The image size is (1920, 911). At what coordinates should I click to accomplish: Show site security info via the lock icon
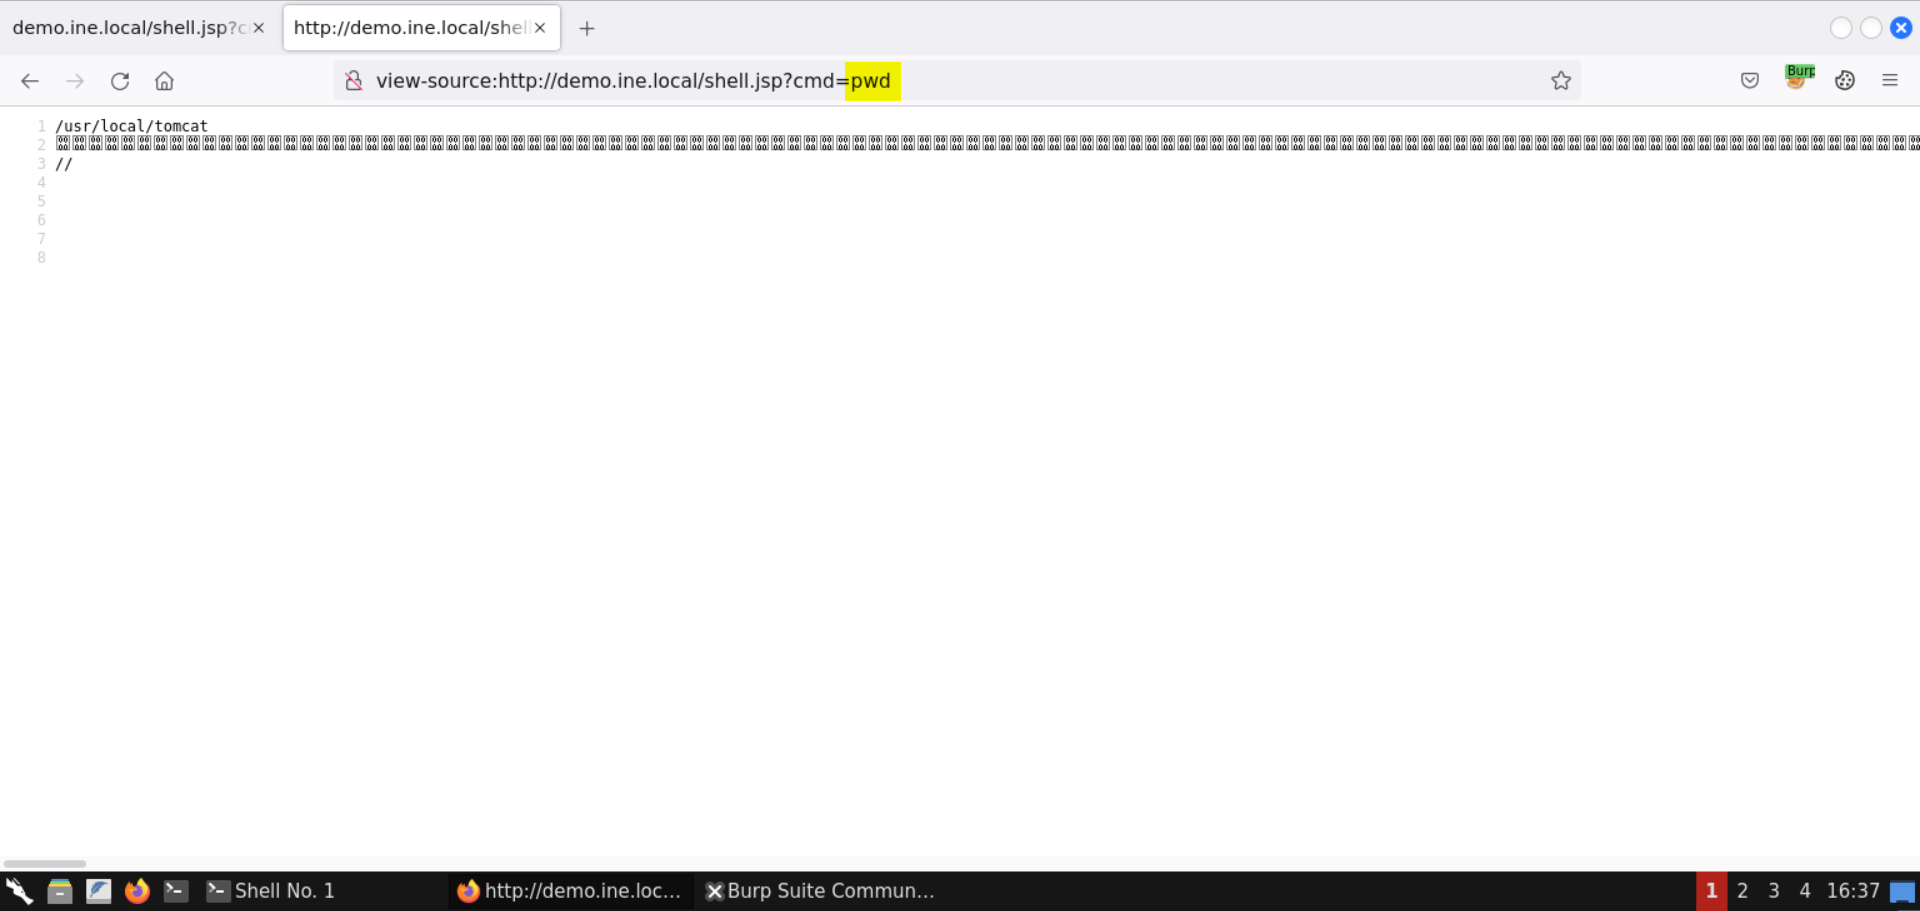click(x=354, y=81)
